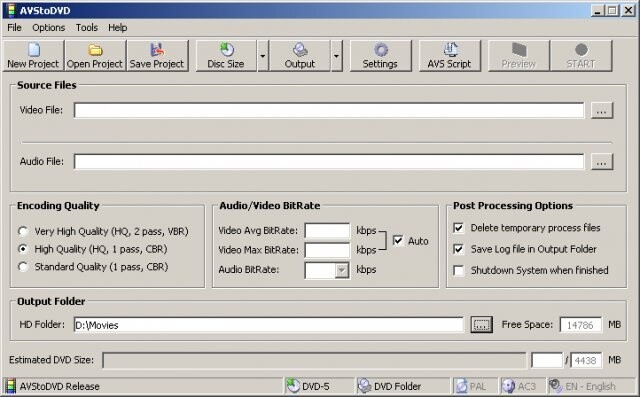This screenshot has width=640, height=397.
Task: Browse for an Audio File
Action: pyautogui.click(x=602, y=162)
